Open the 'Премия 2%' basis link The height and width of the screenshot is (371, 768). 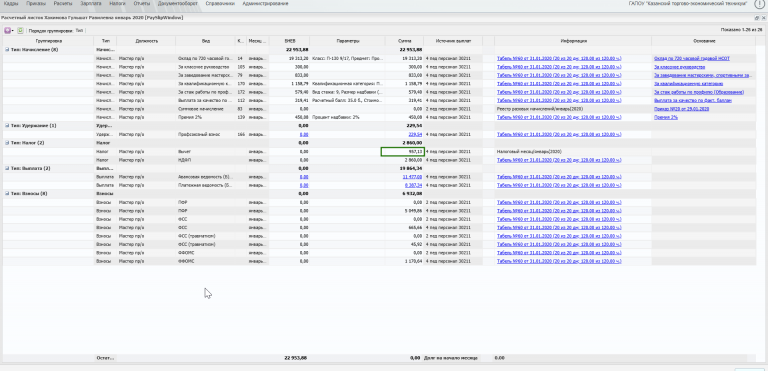click(x=666, y=118)
